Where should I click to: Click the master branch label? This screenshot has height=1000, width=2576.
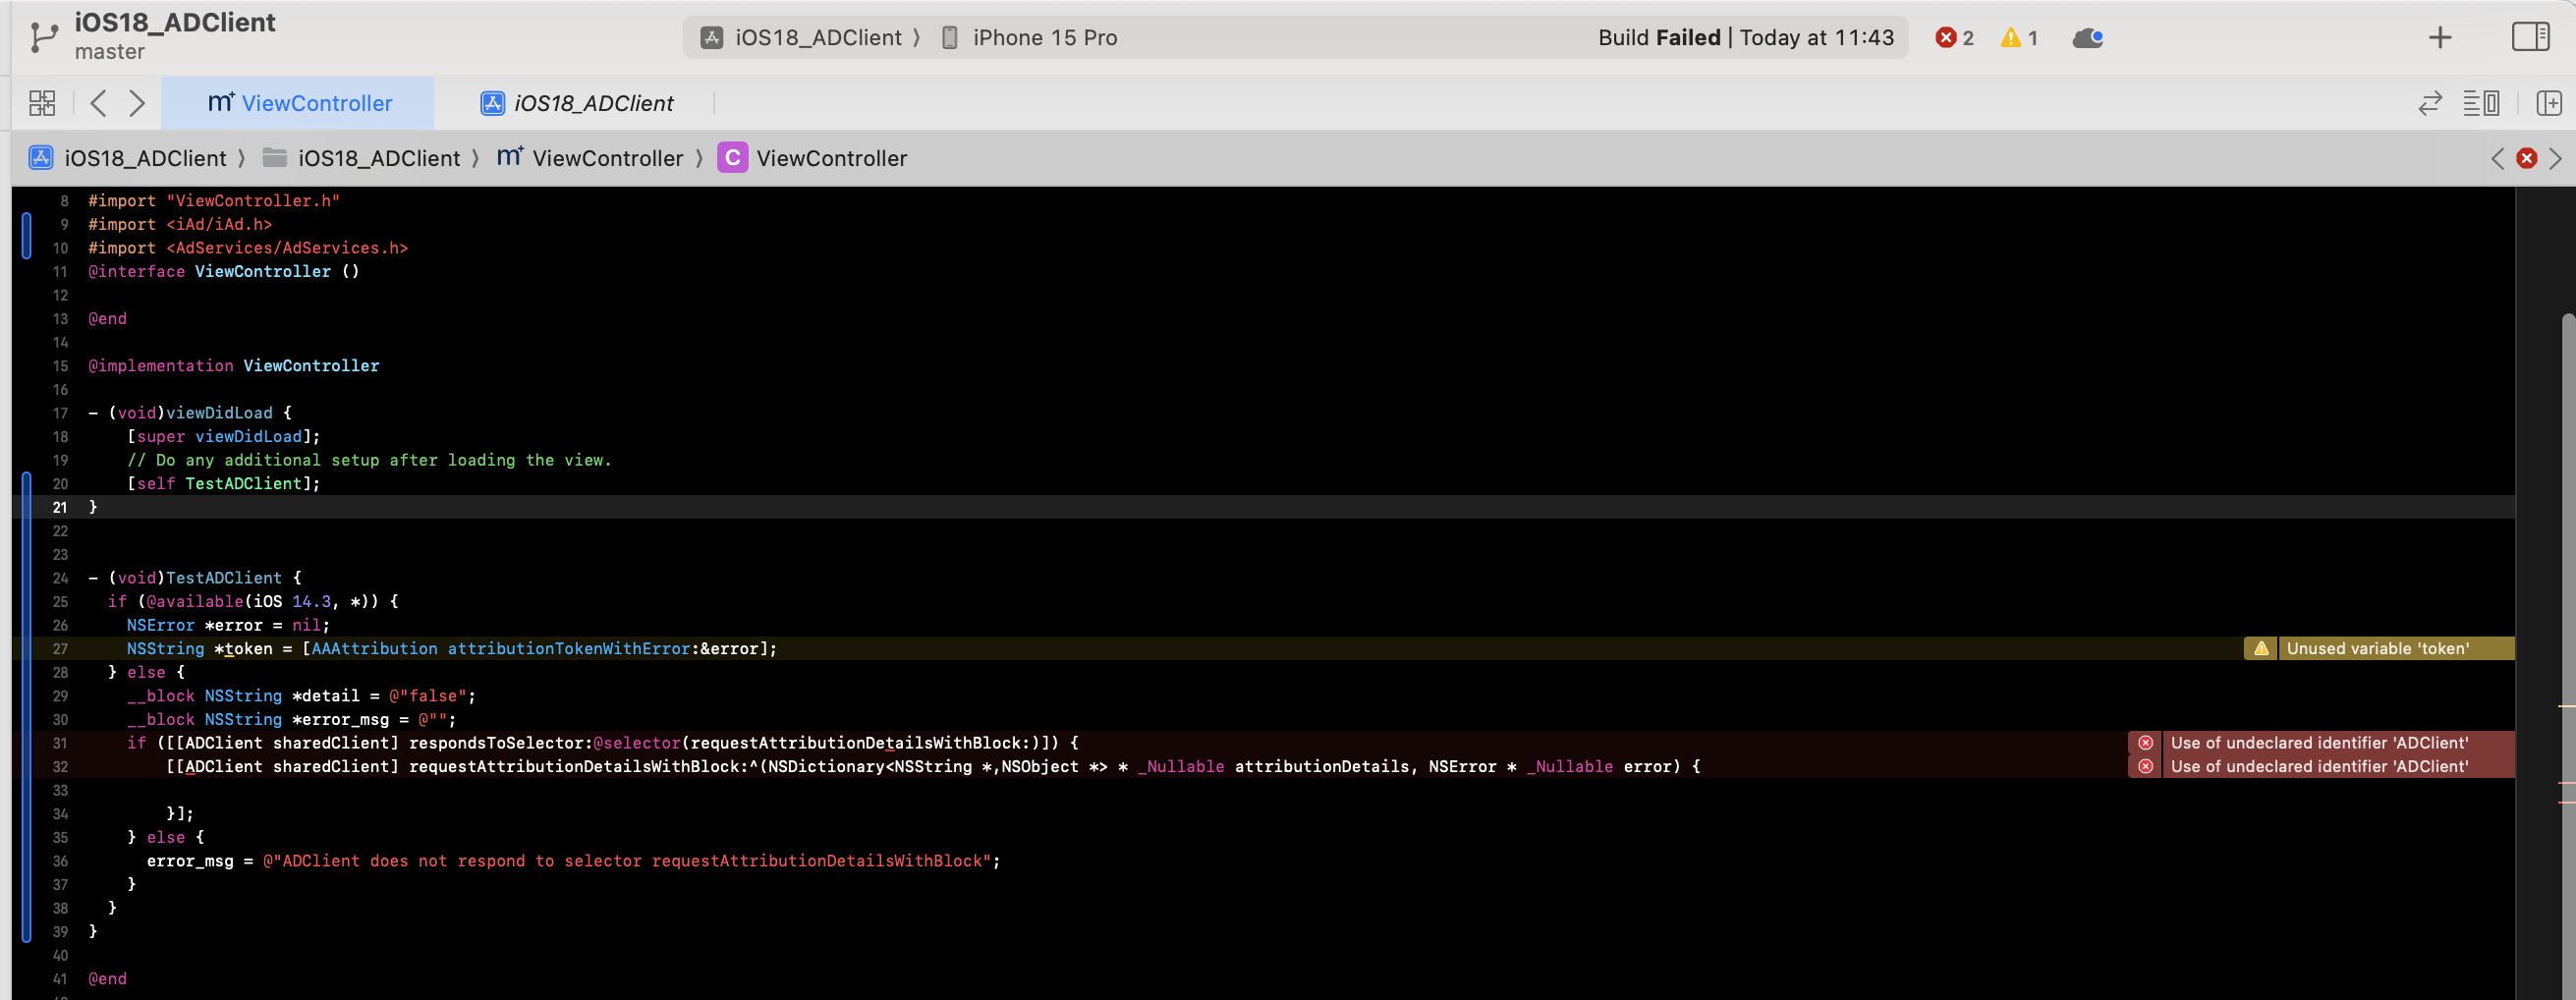[109, 52]
